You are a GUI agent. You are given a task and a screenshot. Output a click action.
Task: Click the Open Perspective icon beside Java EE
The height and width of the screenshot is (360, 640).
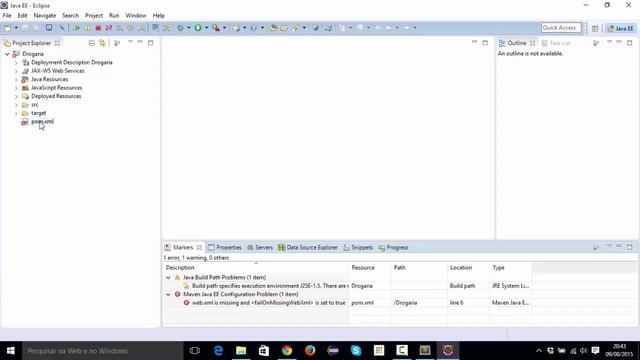coord(595,28)
